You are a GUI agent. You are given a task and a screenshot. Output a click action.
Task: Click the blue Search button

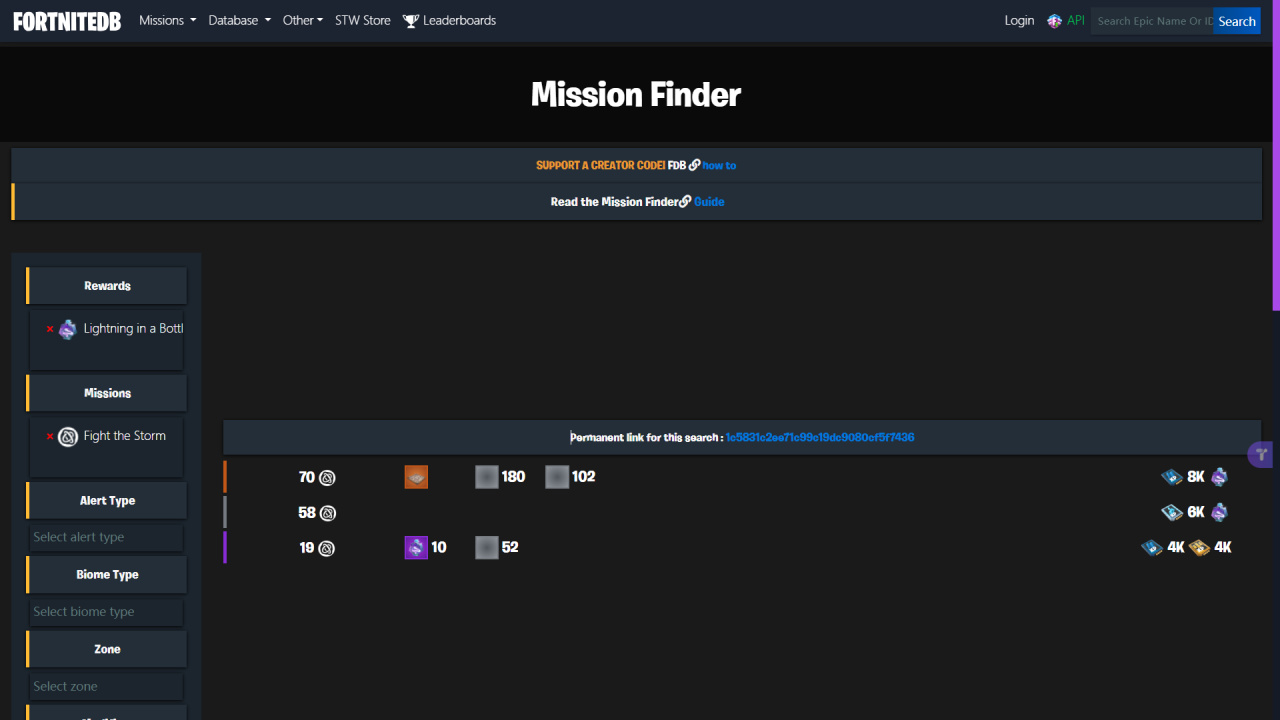(x=1237, y=21)
